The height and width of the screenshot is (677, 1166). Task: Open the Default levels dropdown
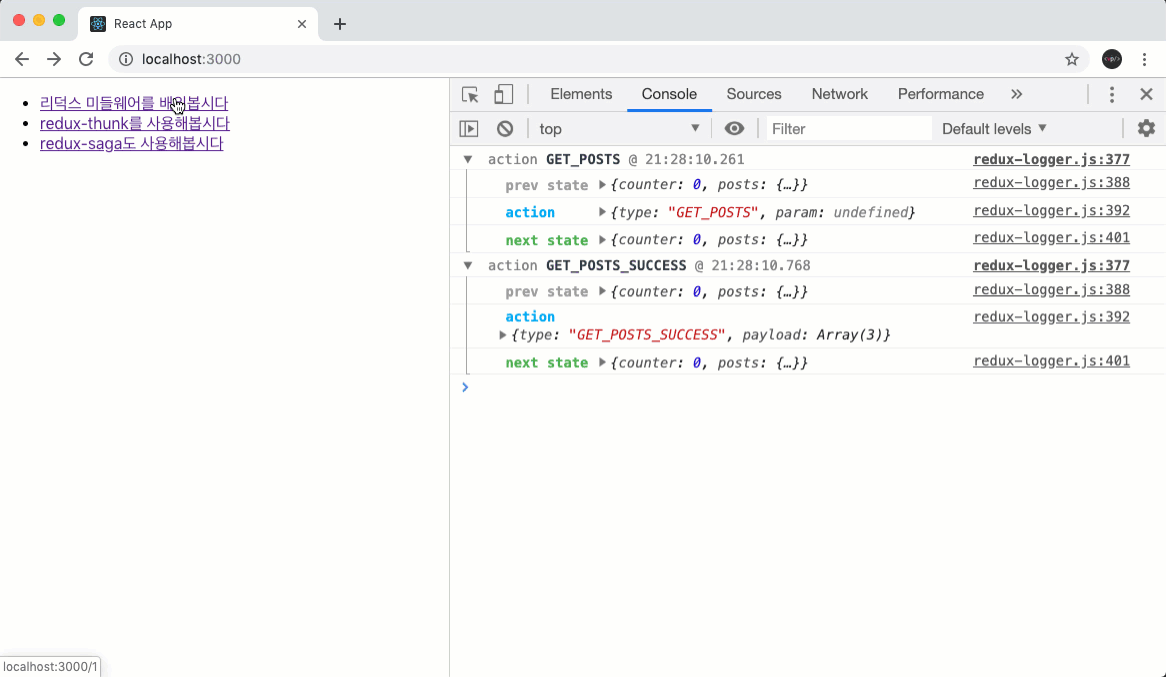[994, 129]
